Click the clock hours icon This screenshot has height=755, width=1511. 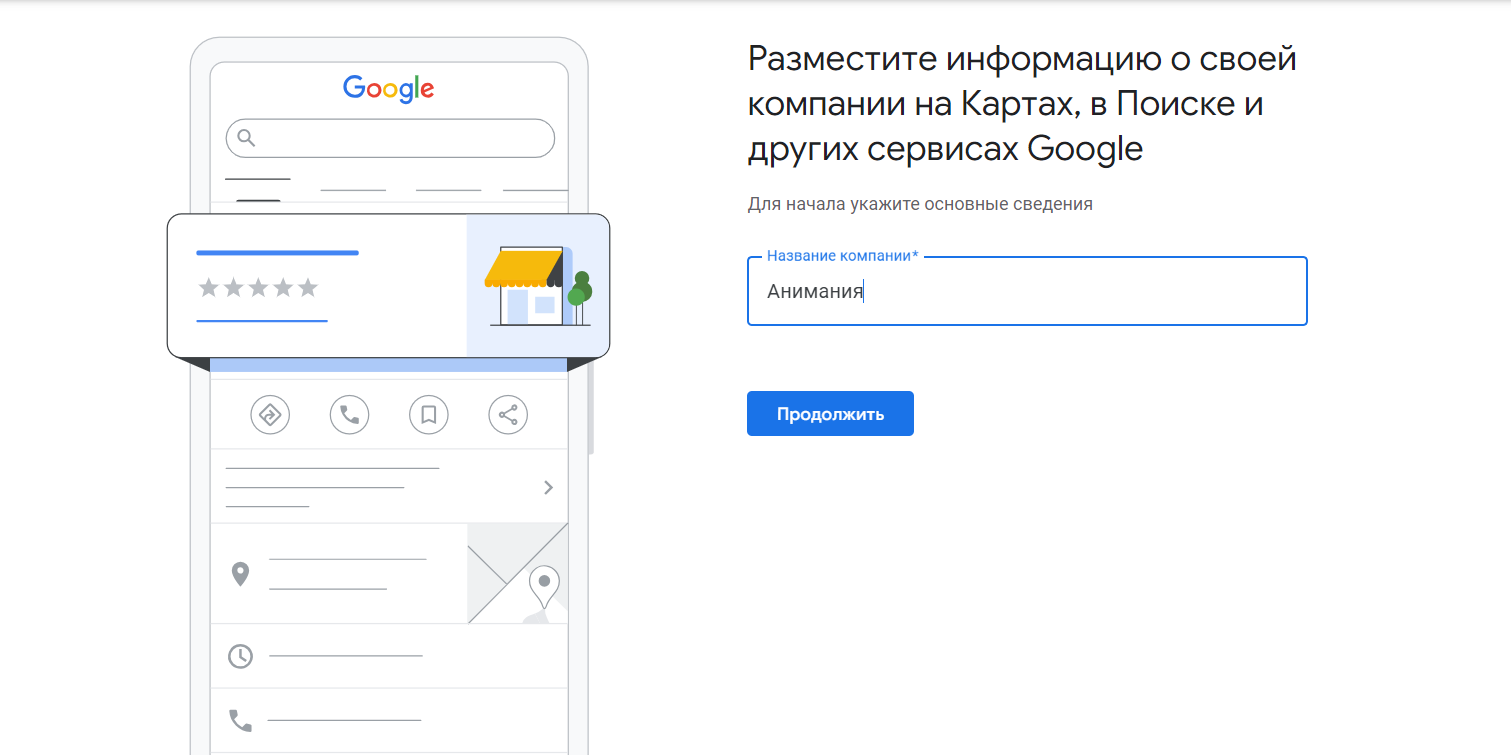pyautogui.click(x=240, y=656)
